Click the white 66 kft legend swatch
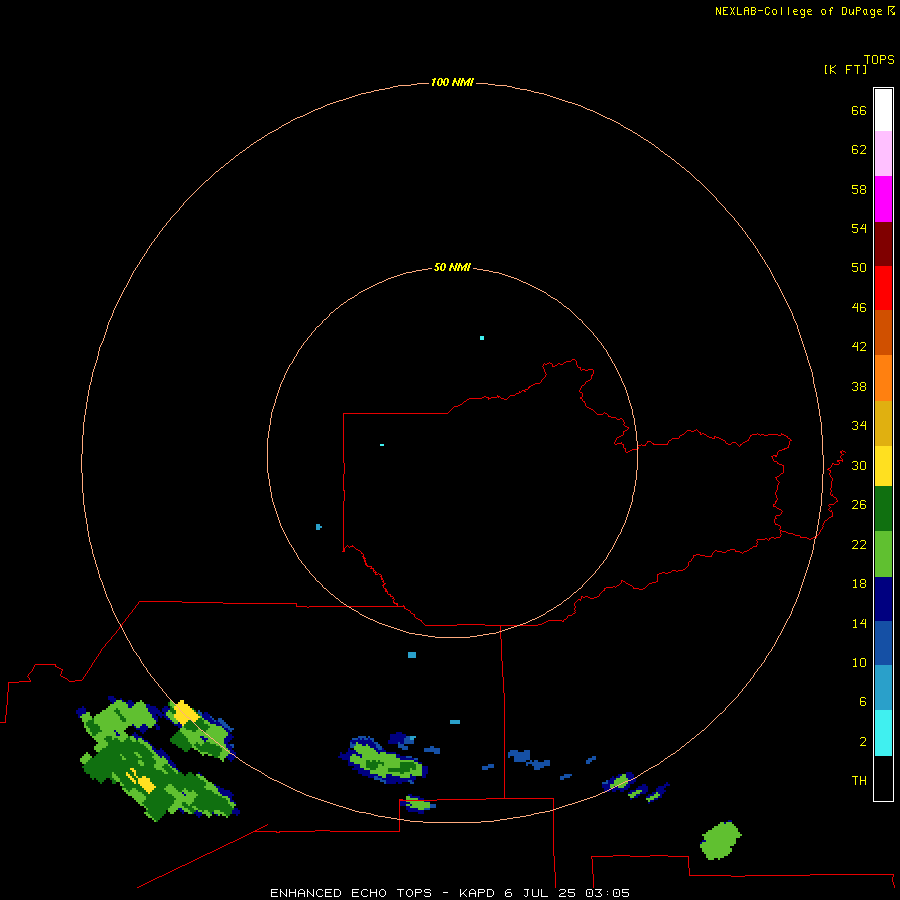 [x=883, y=110]
